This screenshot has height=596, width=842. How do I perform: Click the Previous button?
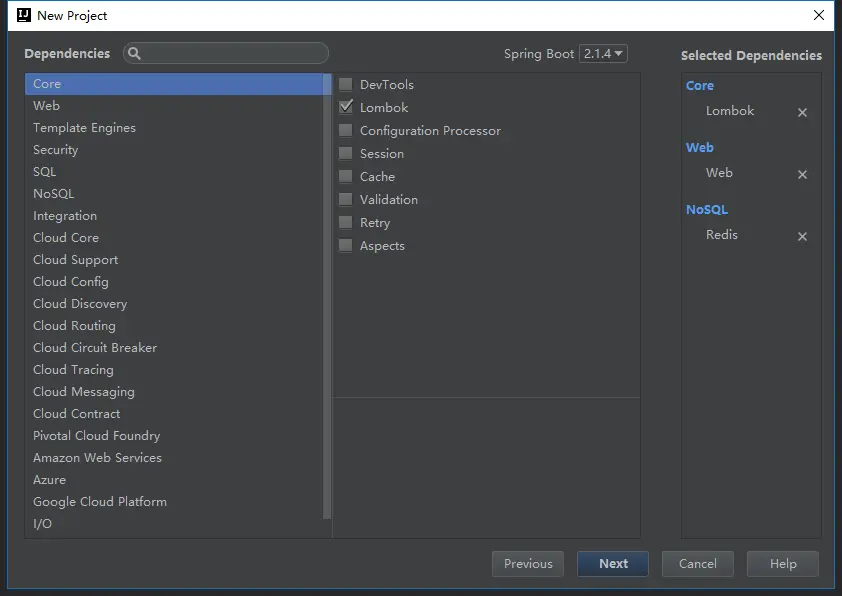click(528, 564)
